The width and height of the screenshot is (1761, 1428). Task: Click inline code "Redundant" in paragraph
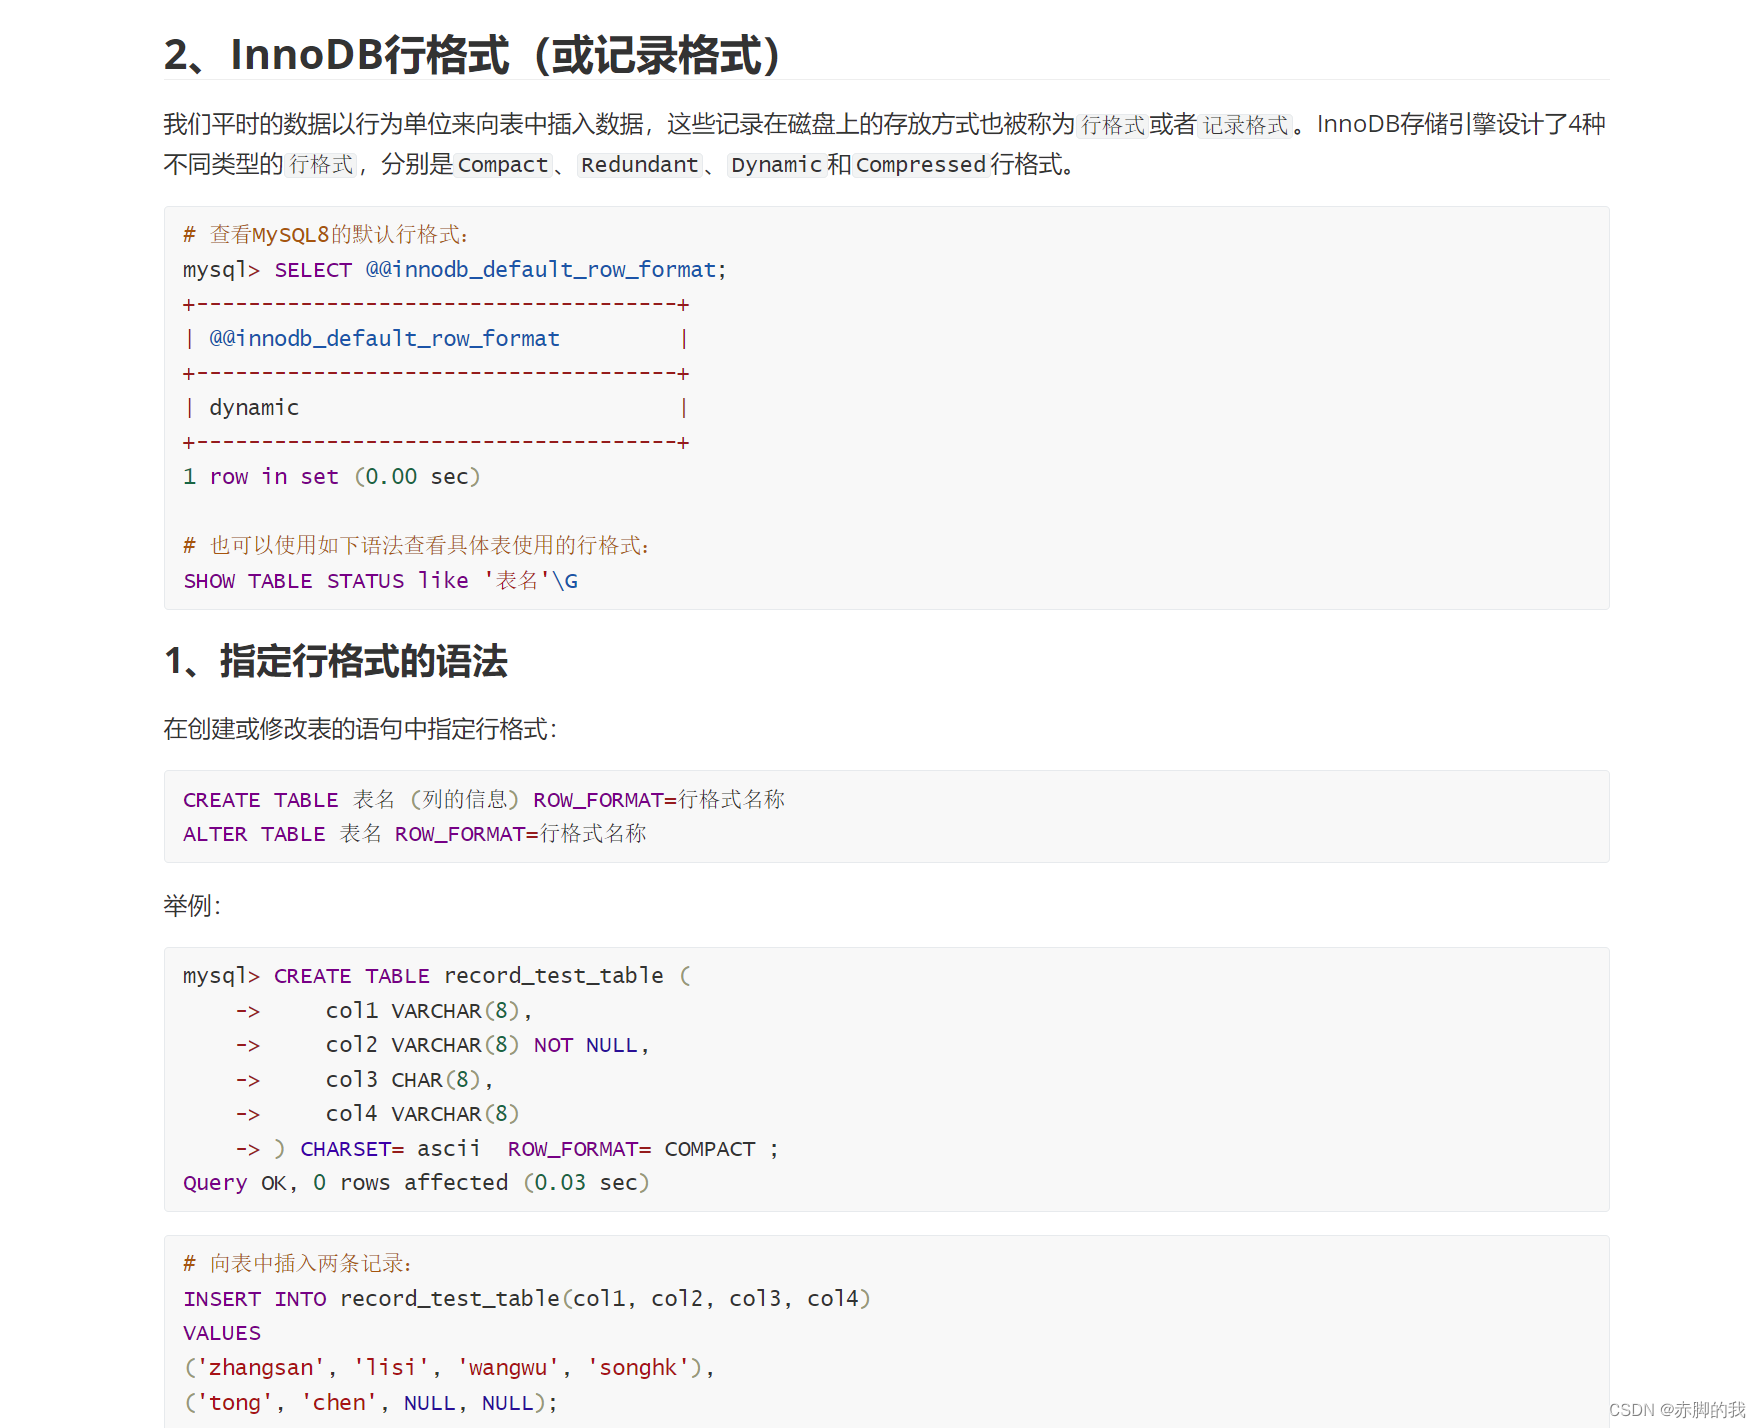coord(640,164)
